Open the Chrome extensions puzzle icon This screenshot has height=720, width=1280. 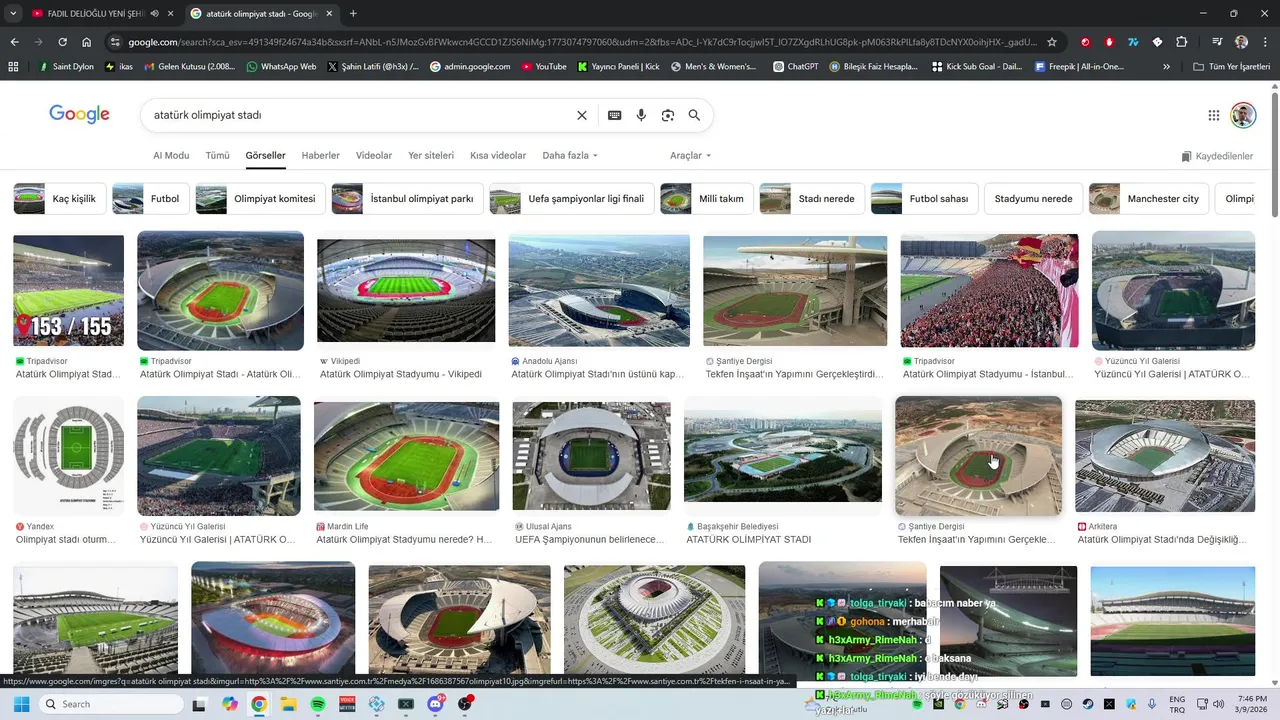[x=1182, y=42]
